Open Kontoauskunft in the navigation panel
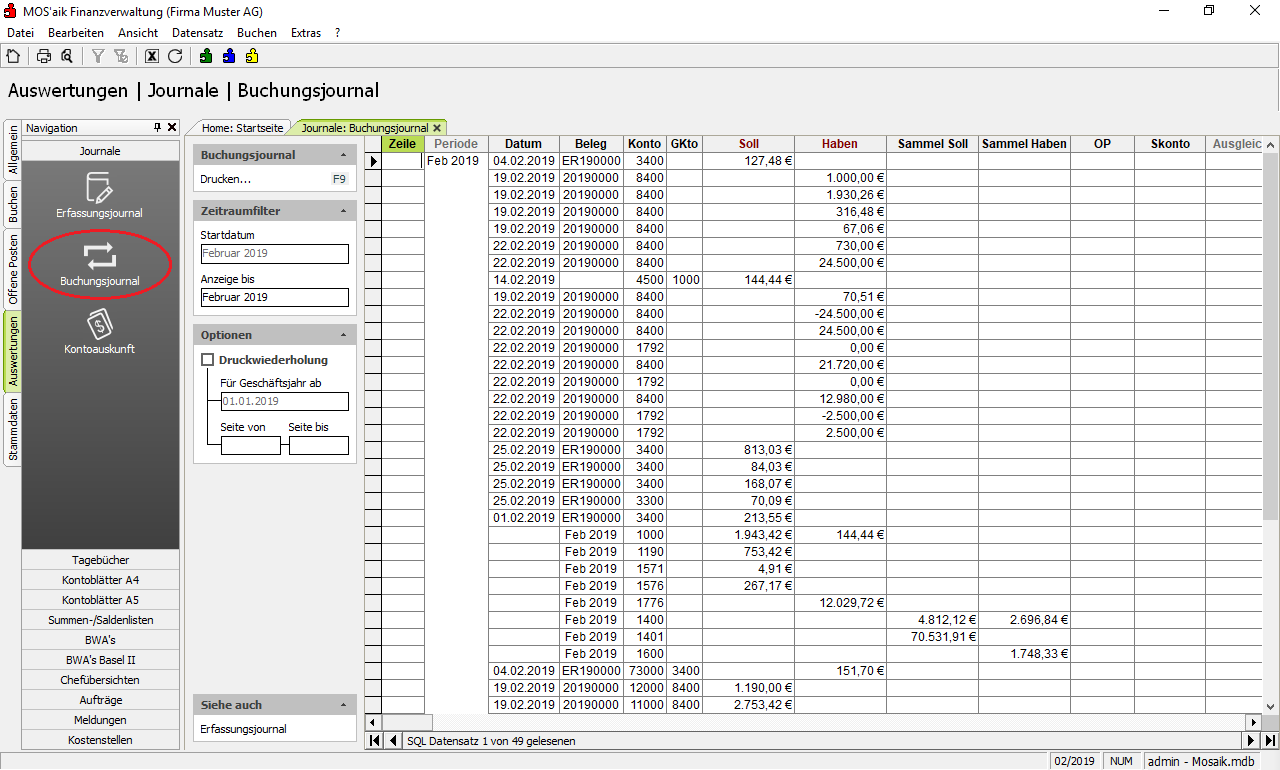1280x770 pixels. pos(100,332)
